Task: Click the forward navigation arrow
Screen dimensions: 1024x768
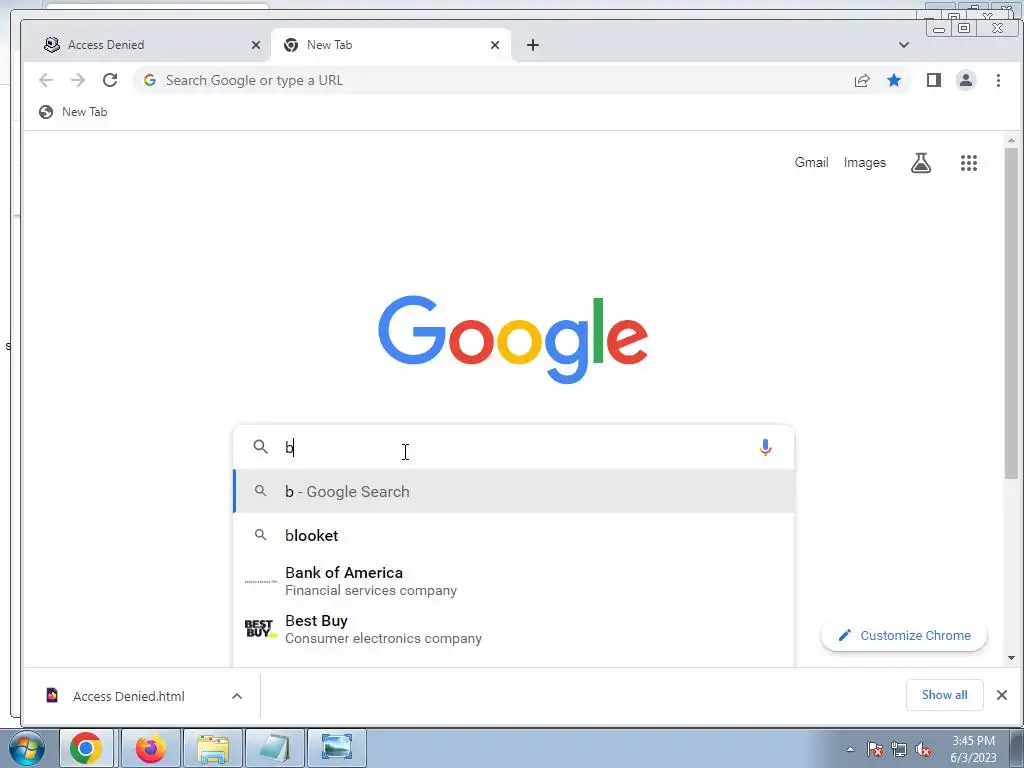Action: click(78, 80)
